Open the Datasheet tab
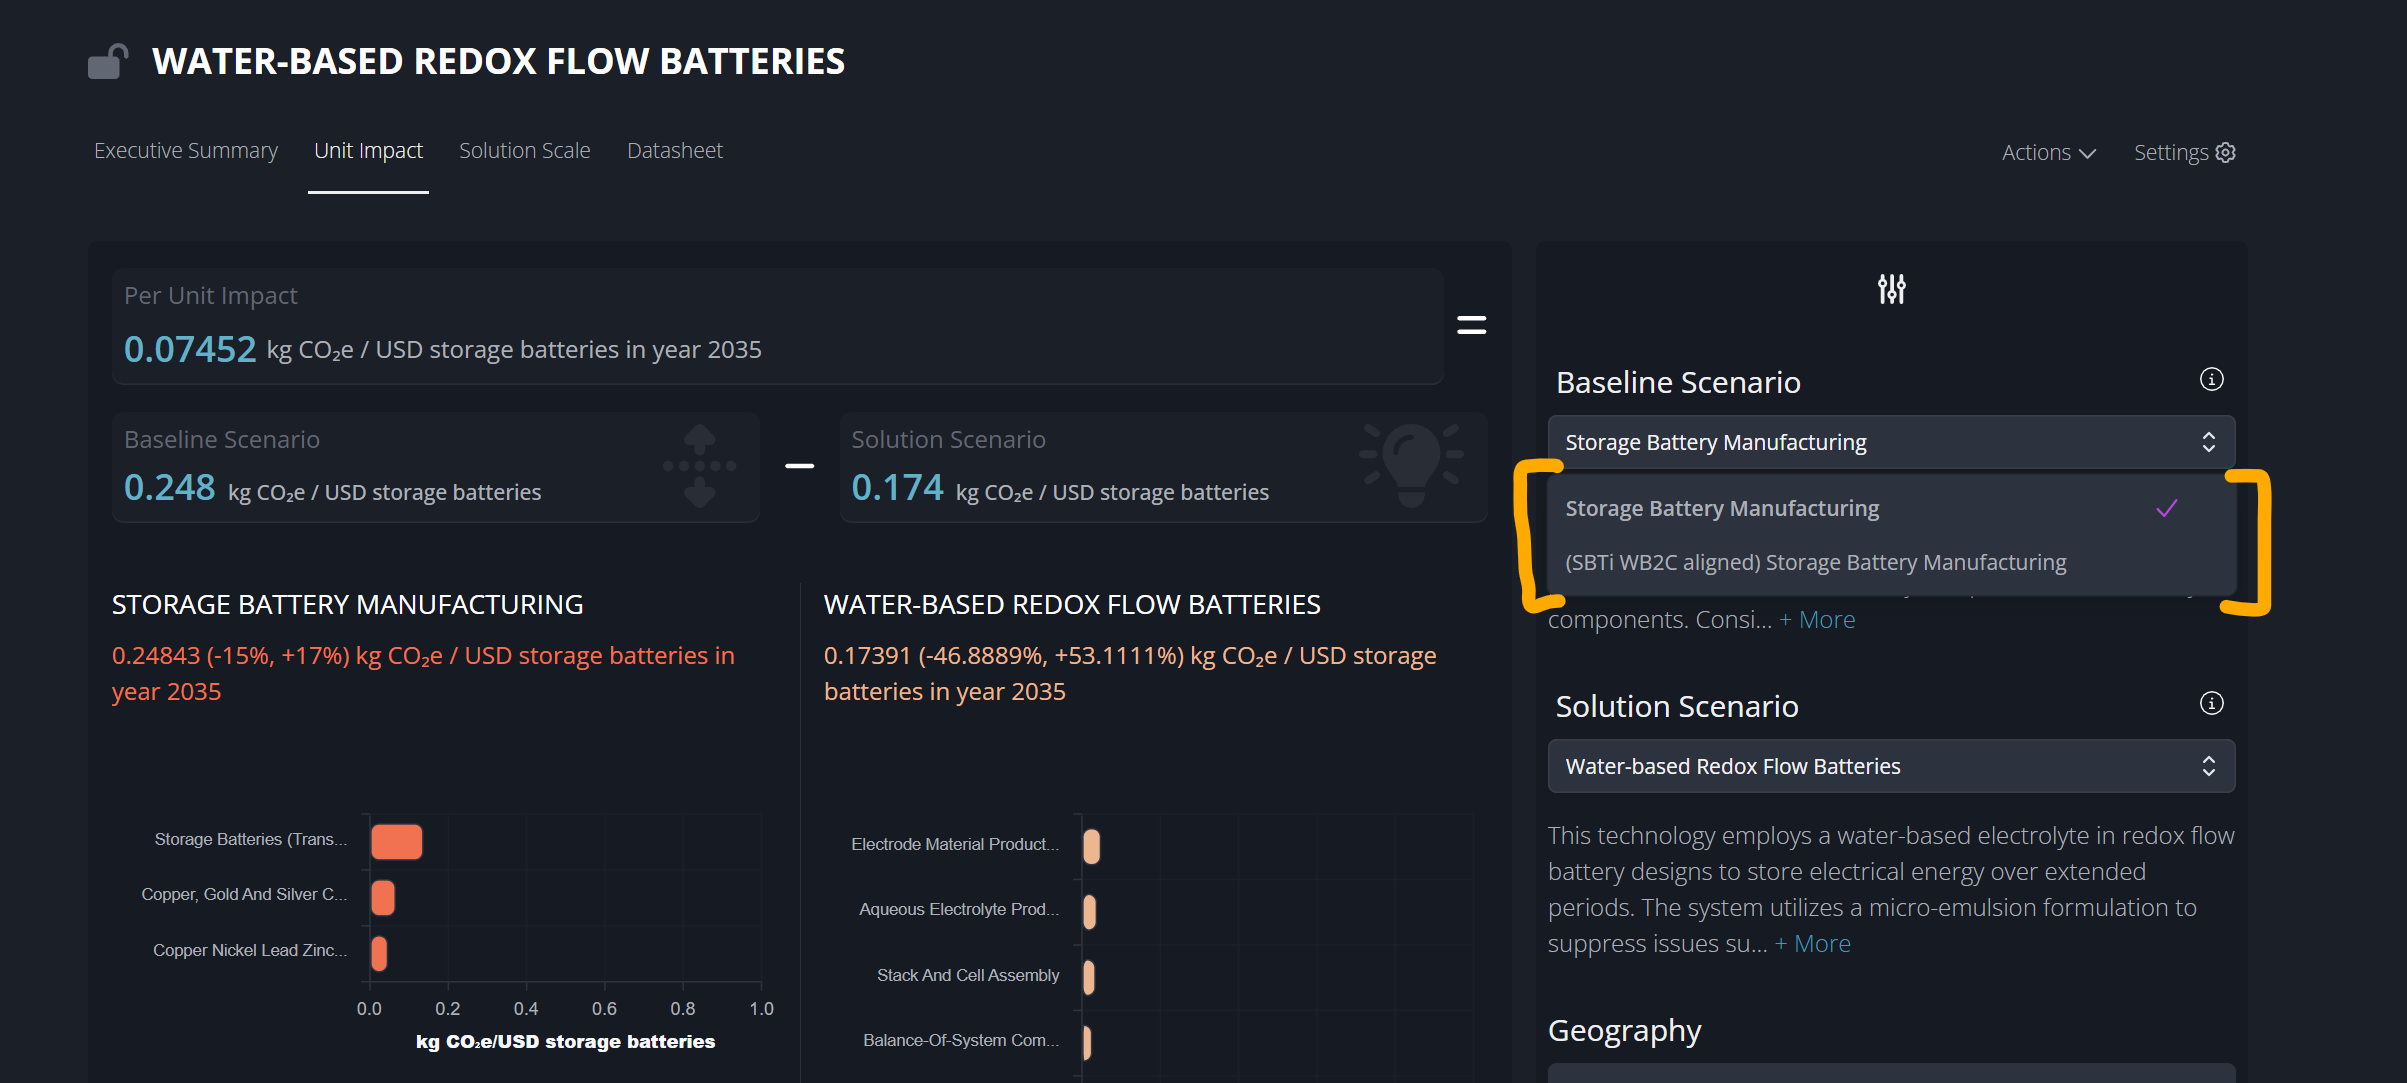The image size is (2407, 1083). pos(675,151)
